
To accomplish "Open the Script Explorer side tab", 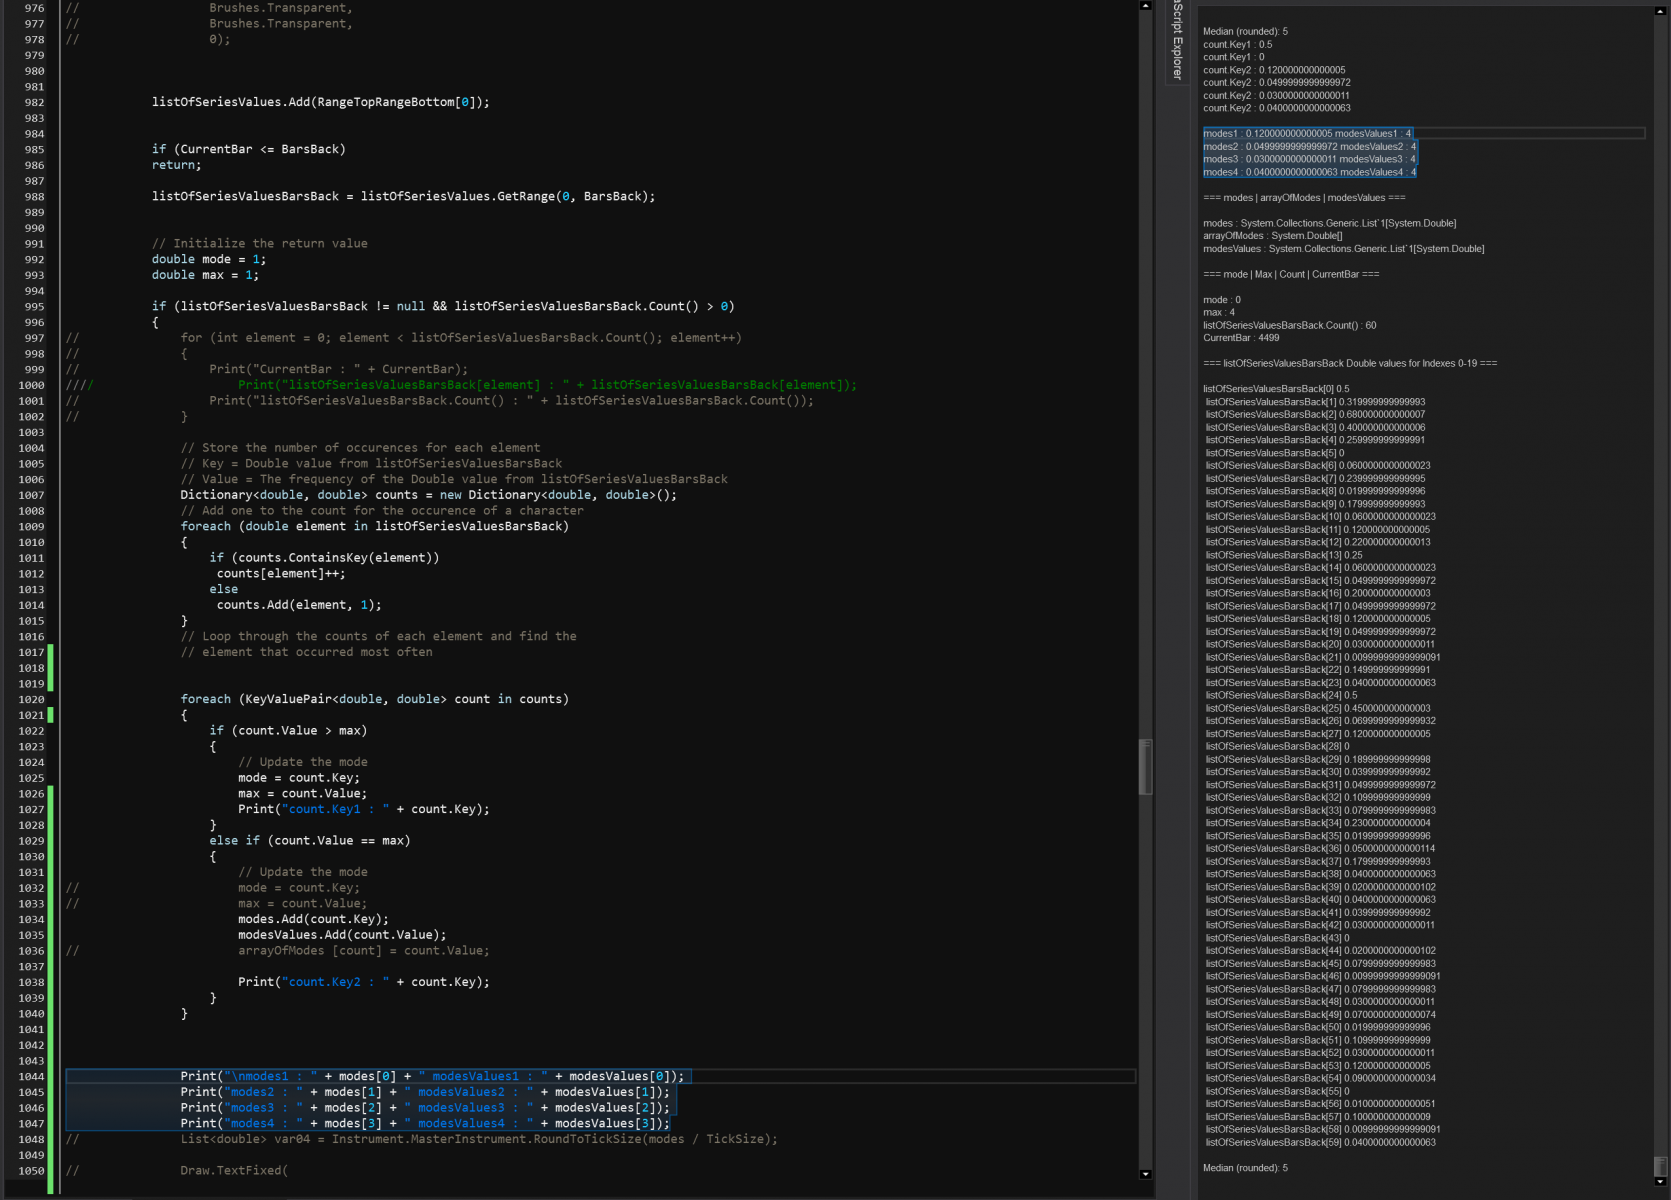I will coord(1177,41).
